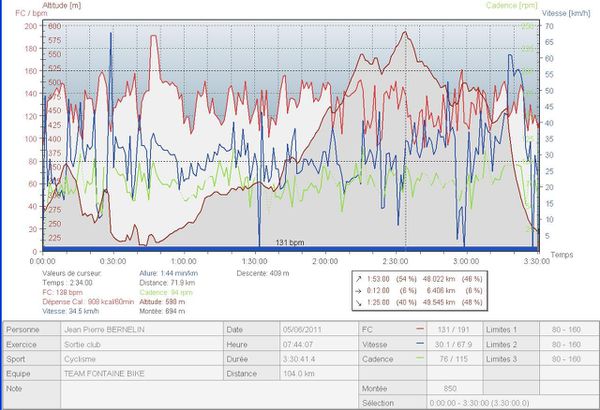This screenshot has width=600, height=410.
Task: Click 'Valeurs de curseur:' heading
Action: [x=72, y=273]
